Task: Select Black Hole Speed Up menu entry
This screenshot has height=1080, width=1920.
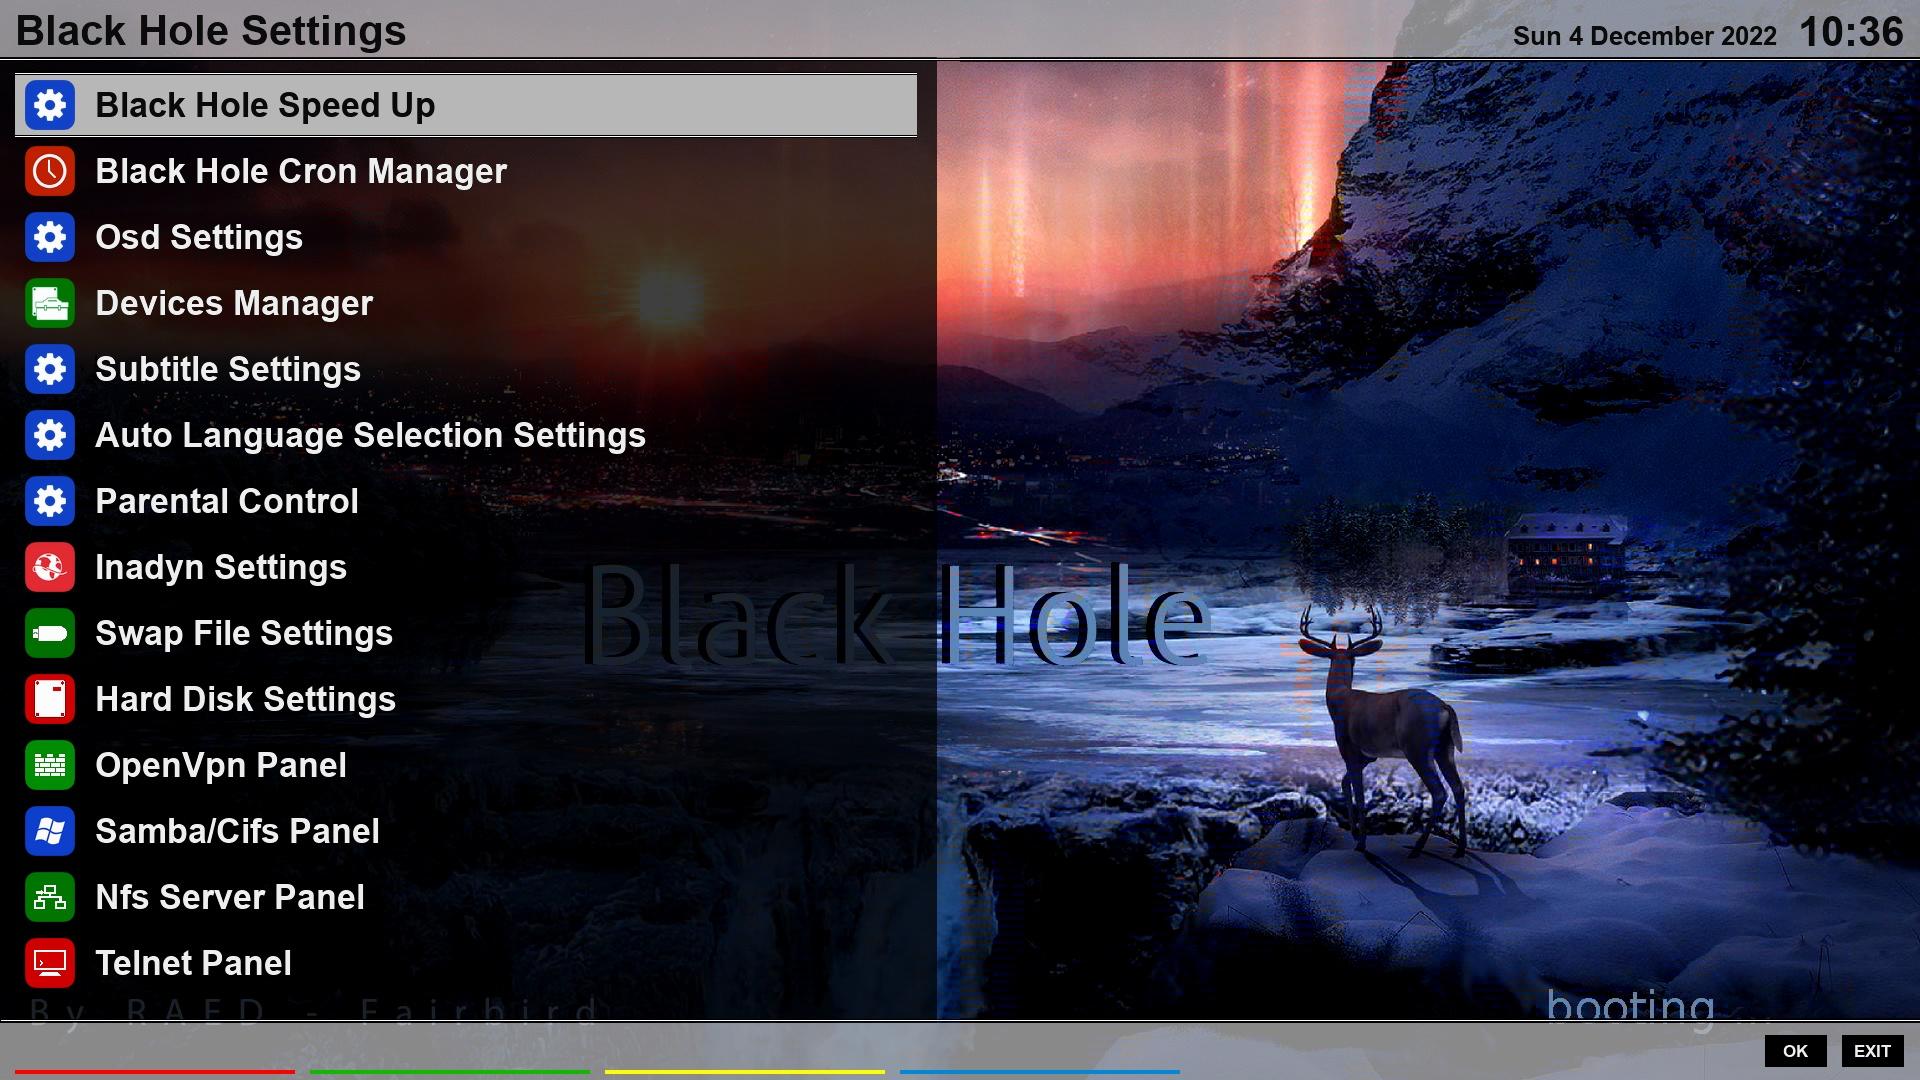Action: [x=466, y=105]
